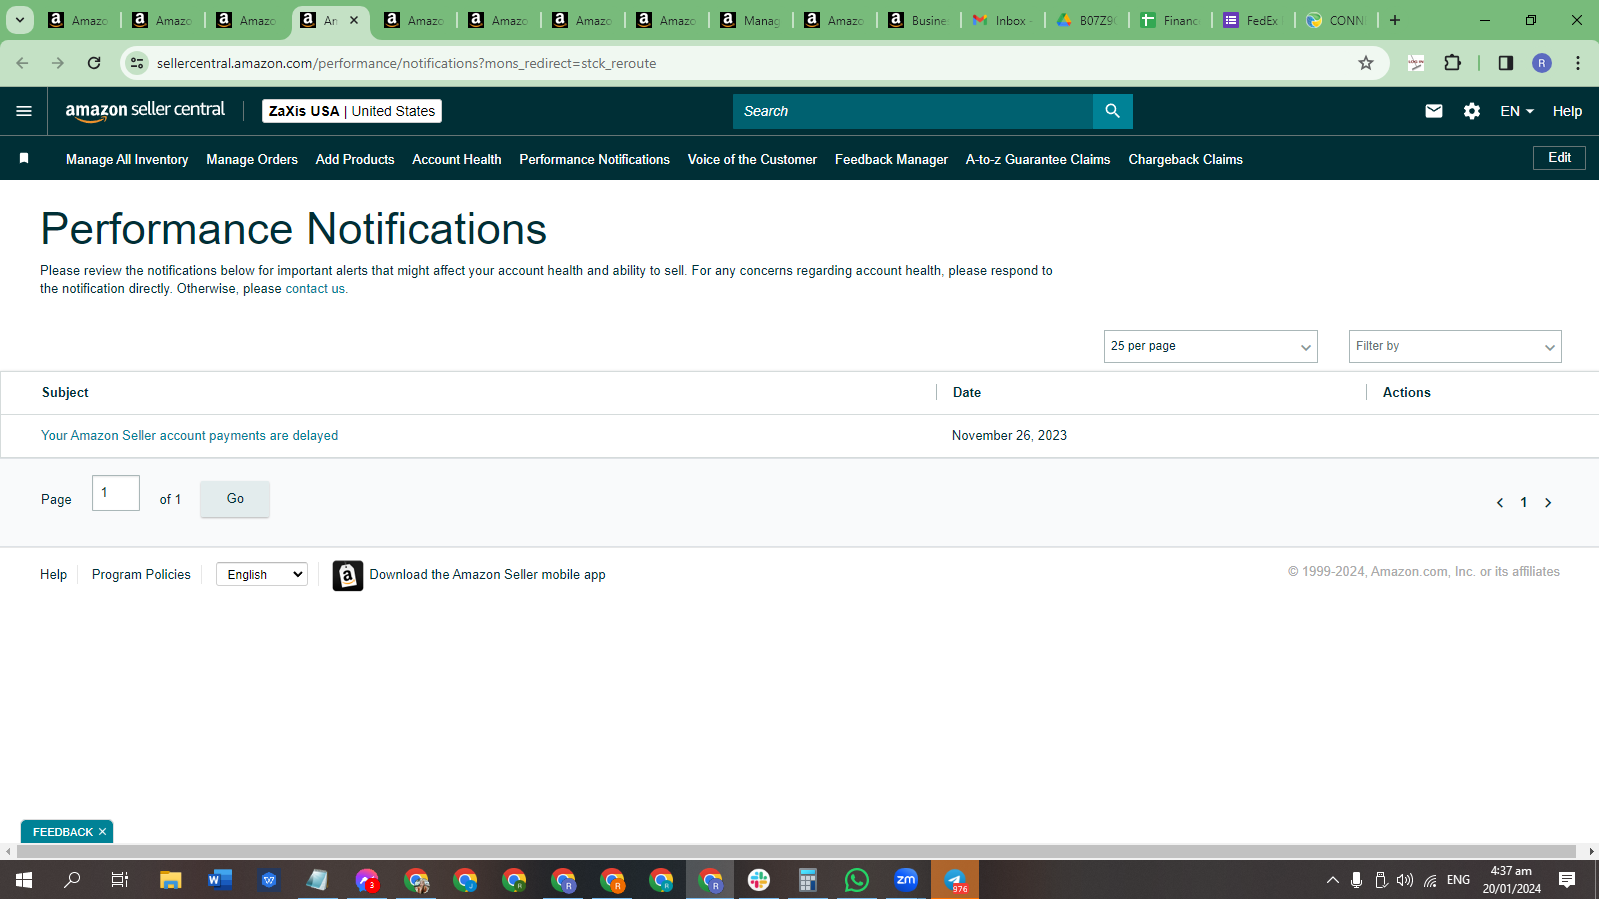Click the Go button
The image size is (1599, 899).
tap(235, 499)
